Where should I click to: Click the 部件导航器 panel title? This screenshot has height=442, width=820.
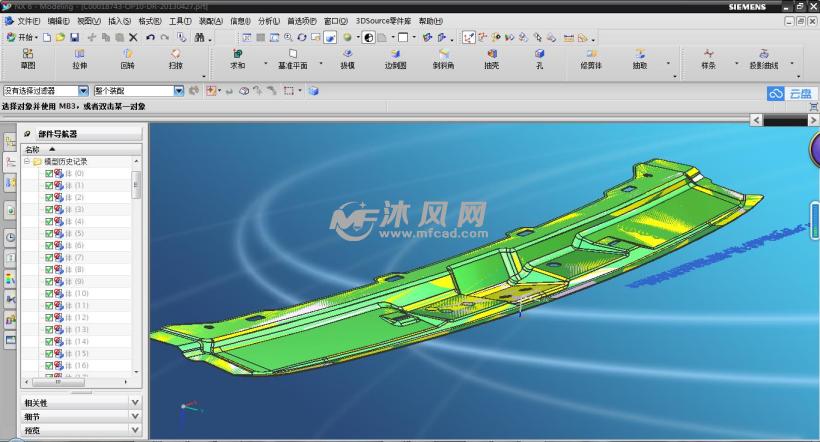(58, 134)
